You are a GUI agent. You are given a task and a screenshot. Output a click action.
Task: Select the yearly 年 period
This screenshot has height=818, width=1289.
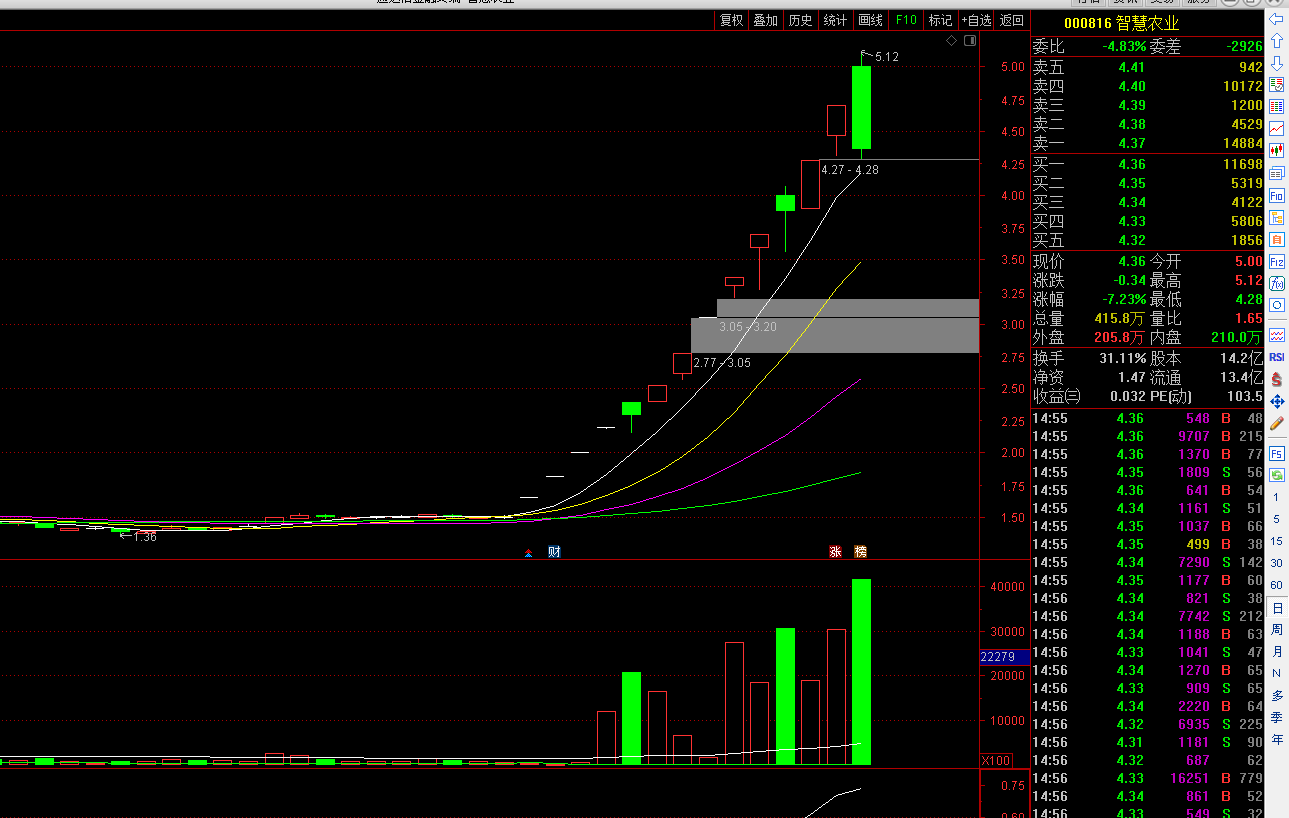click(x=1276, y=739)
